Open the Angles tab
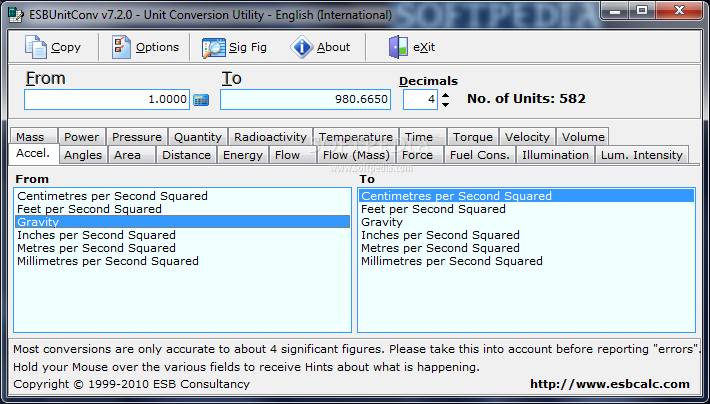Screen dimensions: 710x404 [x=83, y=155]
